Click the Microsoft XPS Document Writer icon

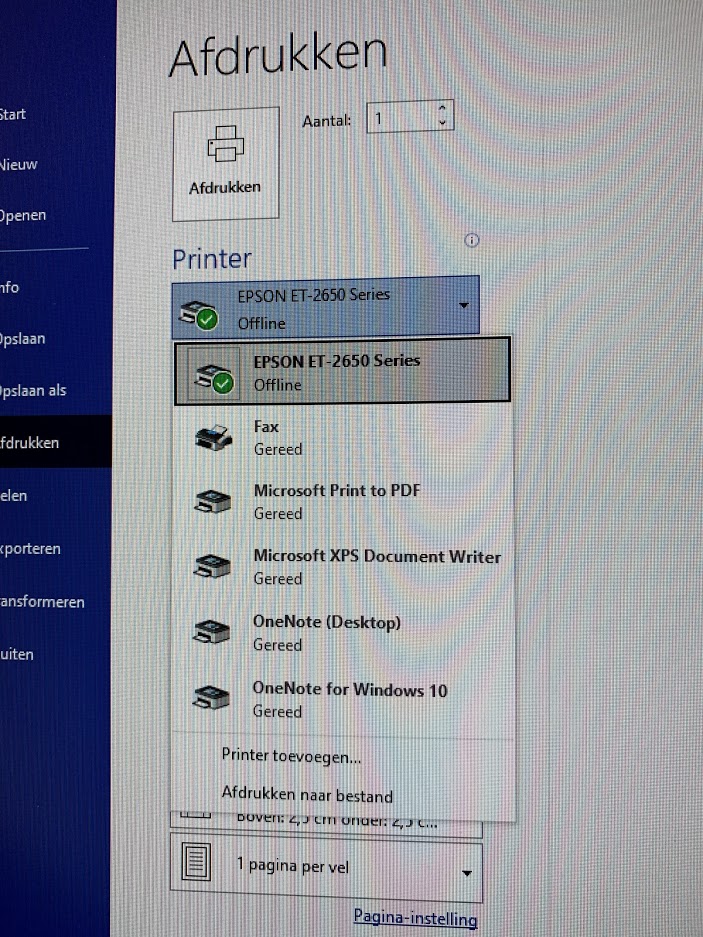pyautogui.click(x=212, y=567)
